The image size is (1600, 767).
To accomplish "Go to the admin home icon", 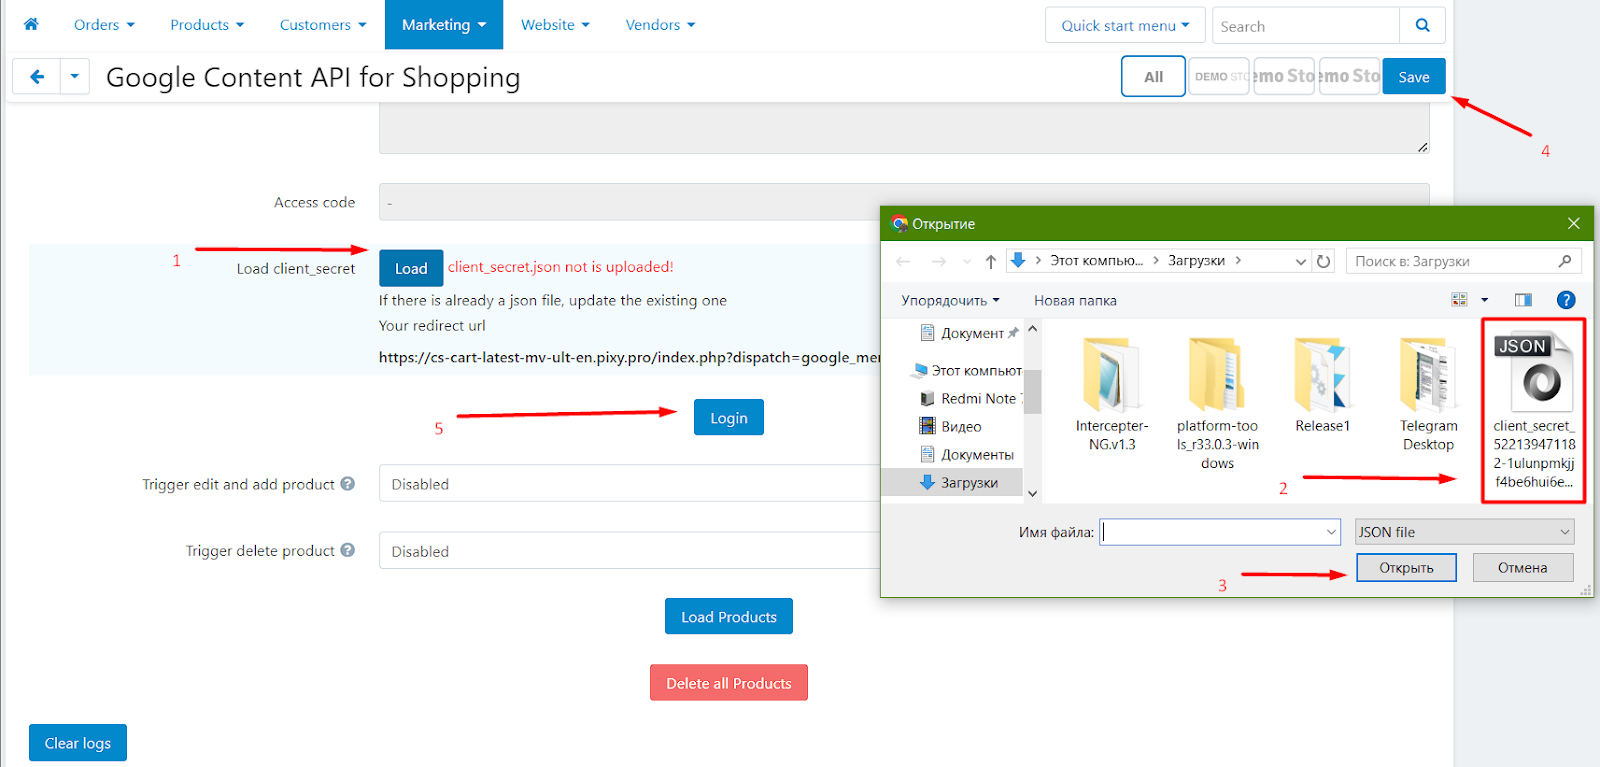I will (31, 24).
